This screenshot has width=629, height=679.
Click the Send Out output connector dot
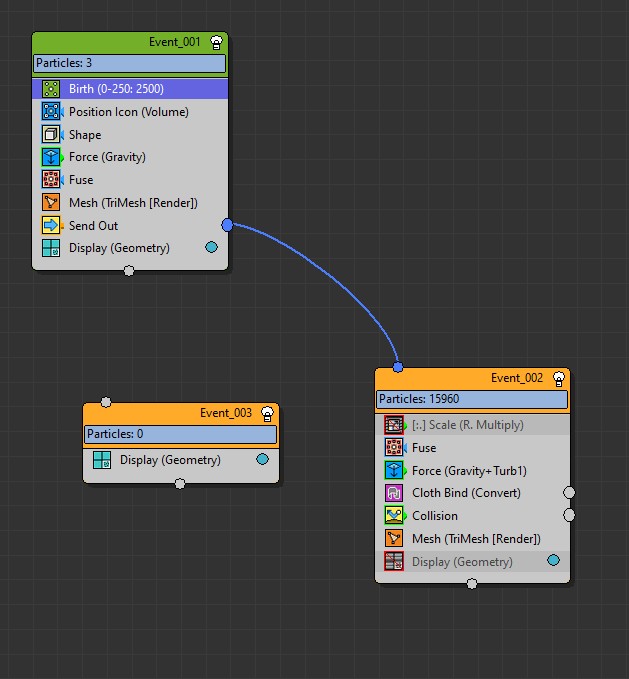tap(227, 225)
